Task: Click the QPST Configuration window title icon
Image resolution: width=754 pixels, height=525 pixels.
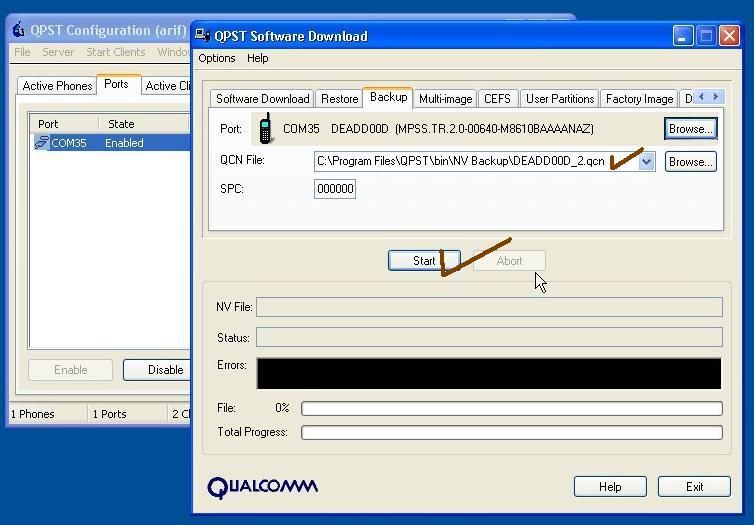Action: click(x=18, y=30)
